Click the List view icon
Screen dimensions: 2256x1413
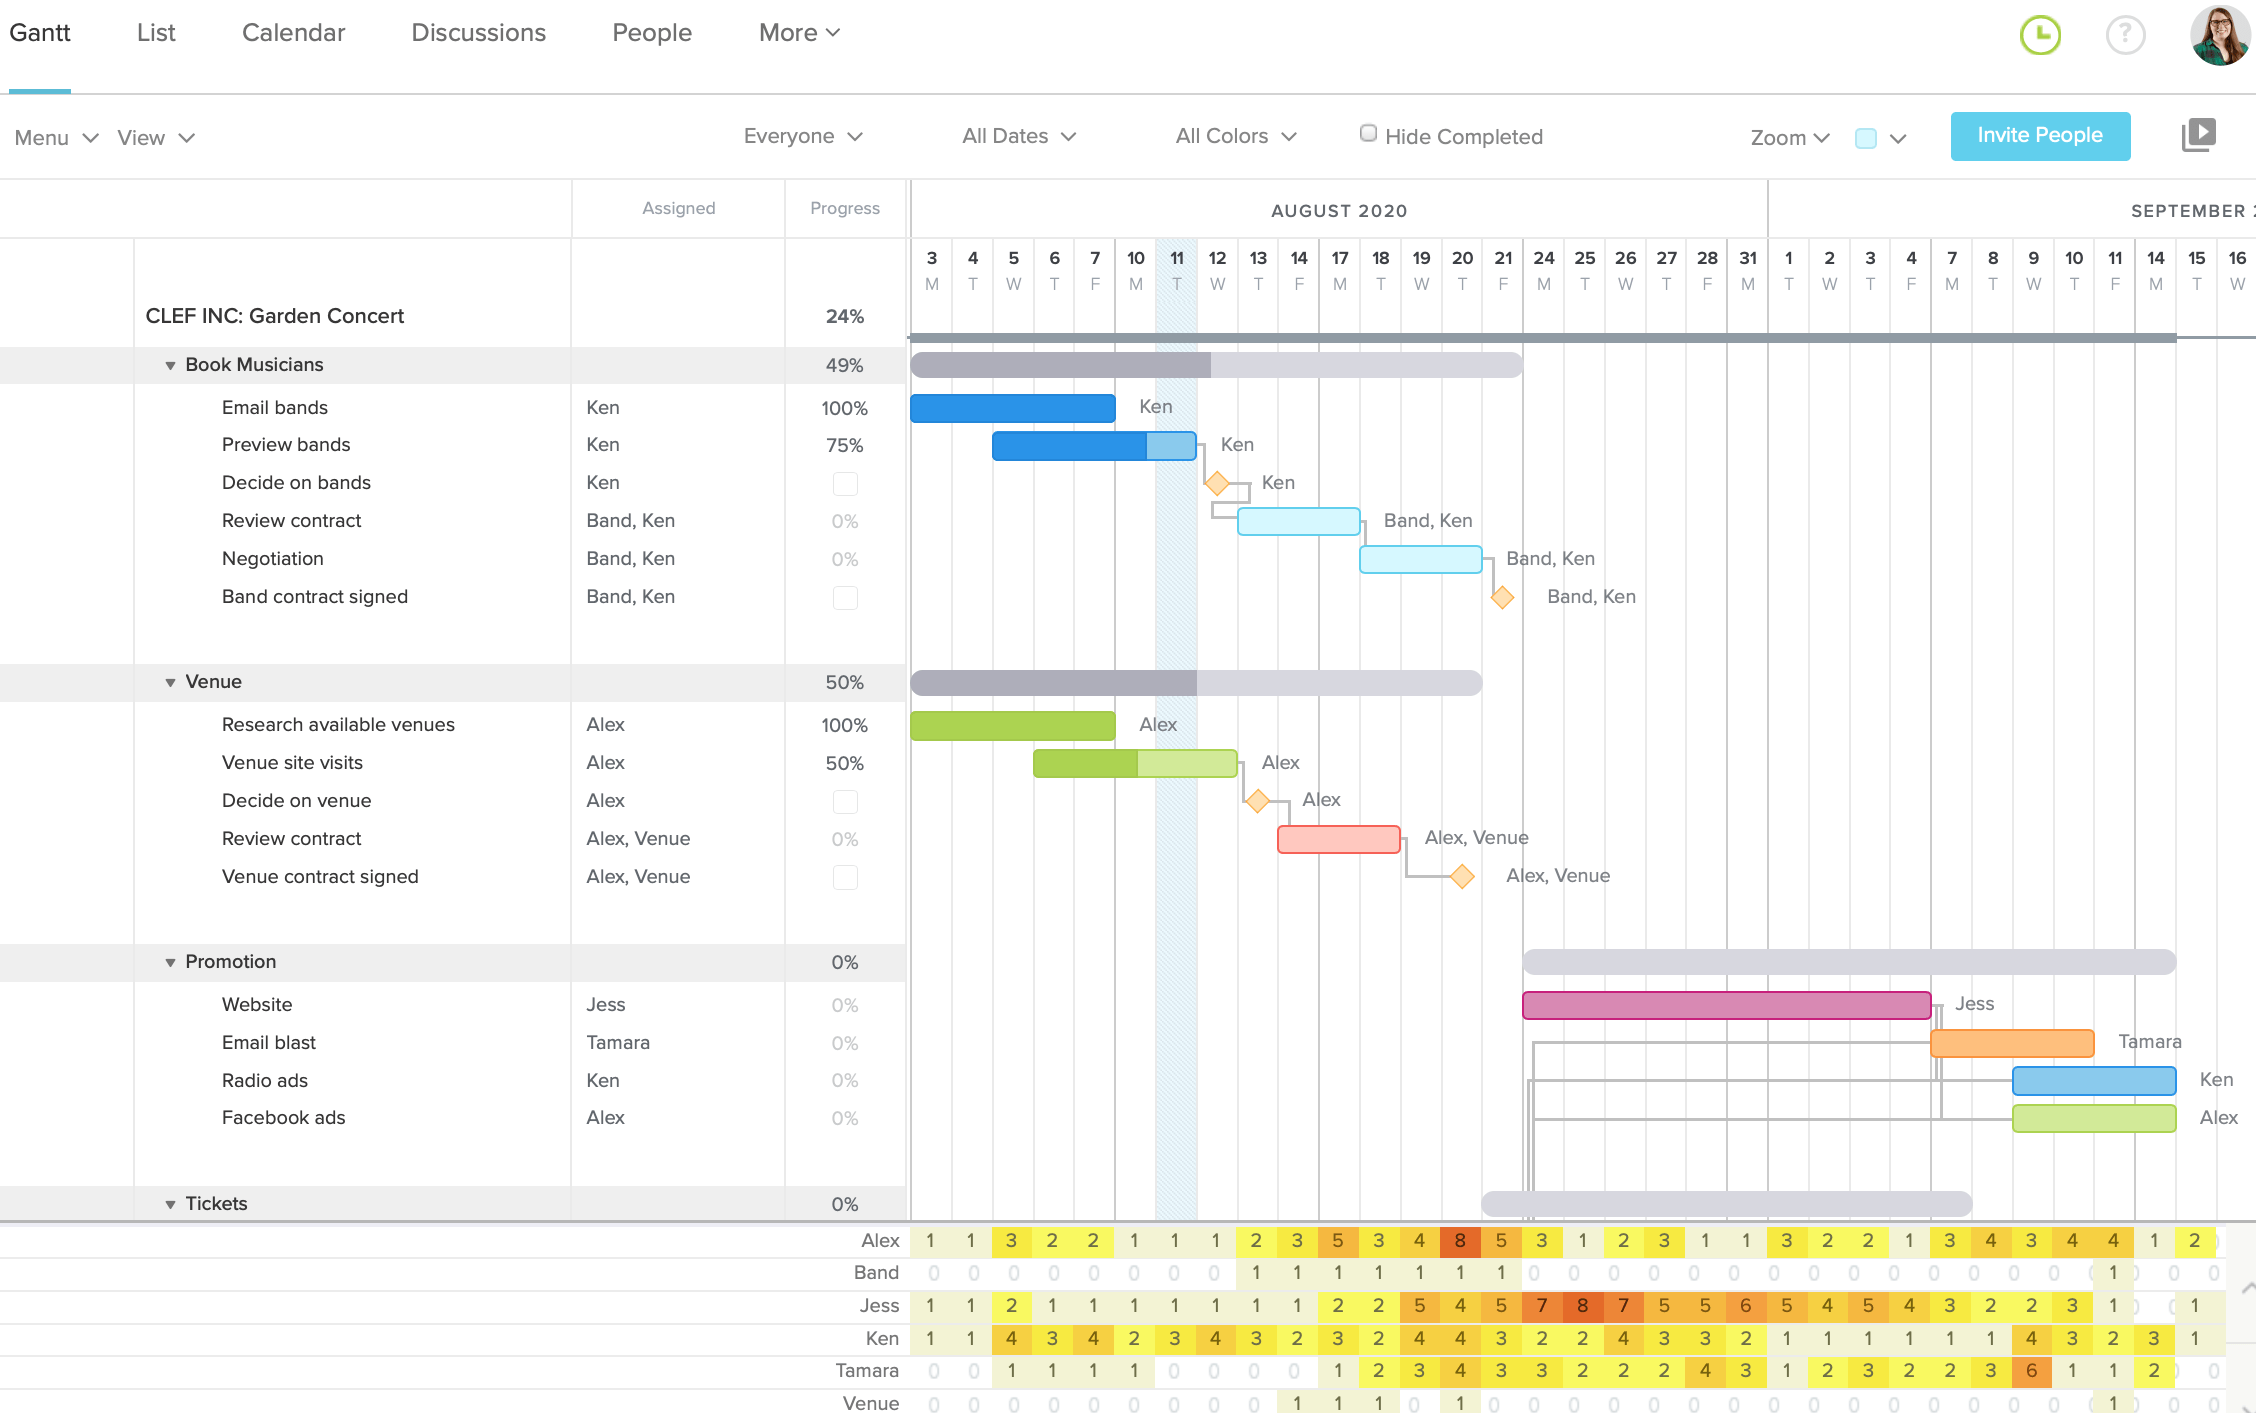pos(156,31)
